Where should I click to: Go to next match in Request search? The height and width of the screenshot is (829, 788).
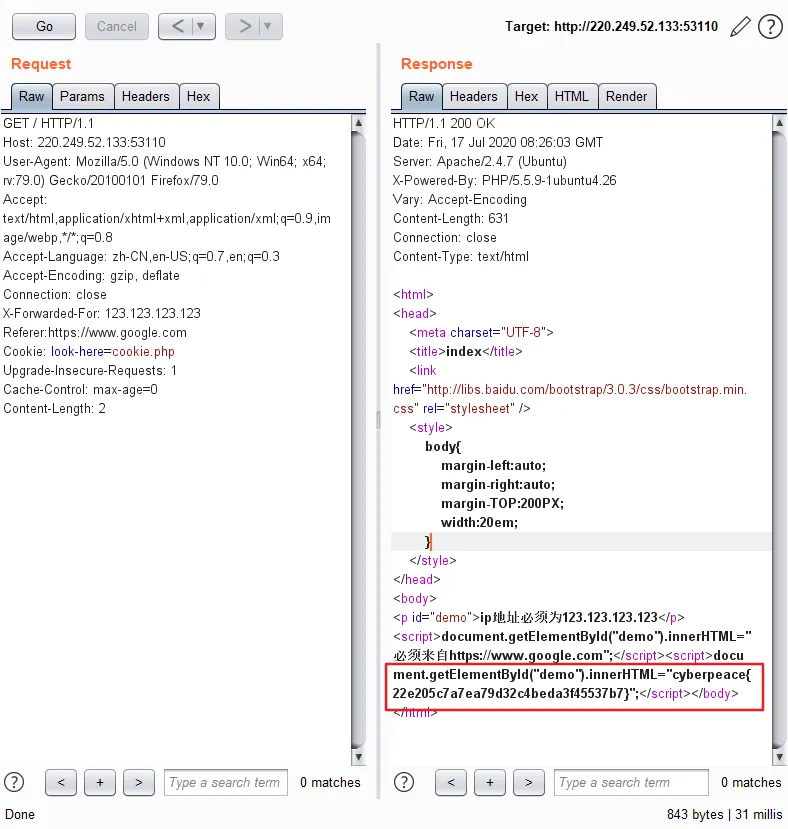139,782
